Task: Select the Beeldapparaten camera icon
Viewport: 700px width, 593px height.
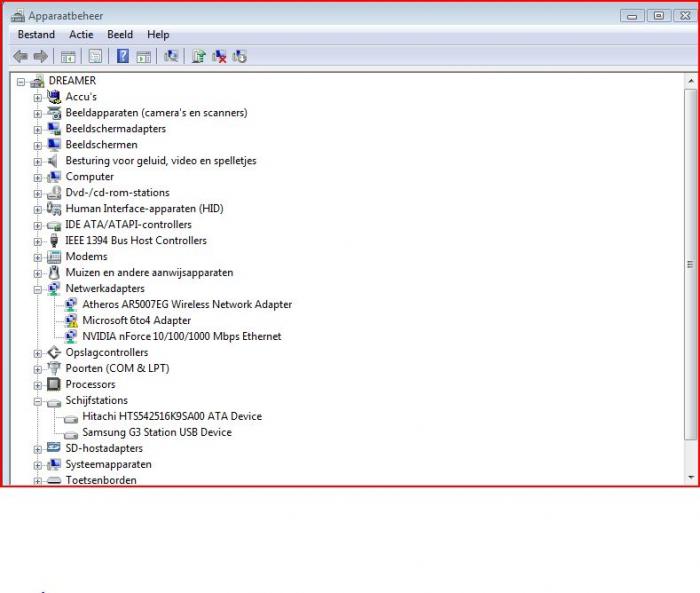Action: click(54, 113)
